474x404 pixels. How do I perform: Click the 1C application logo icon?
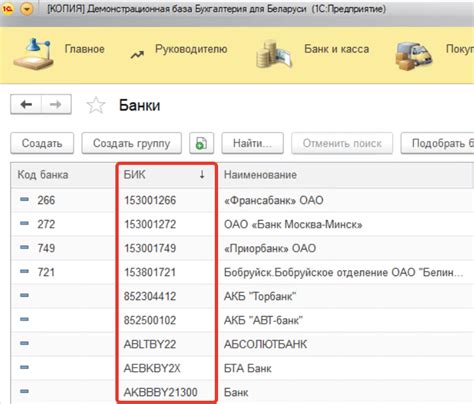coord(7,9)
